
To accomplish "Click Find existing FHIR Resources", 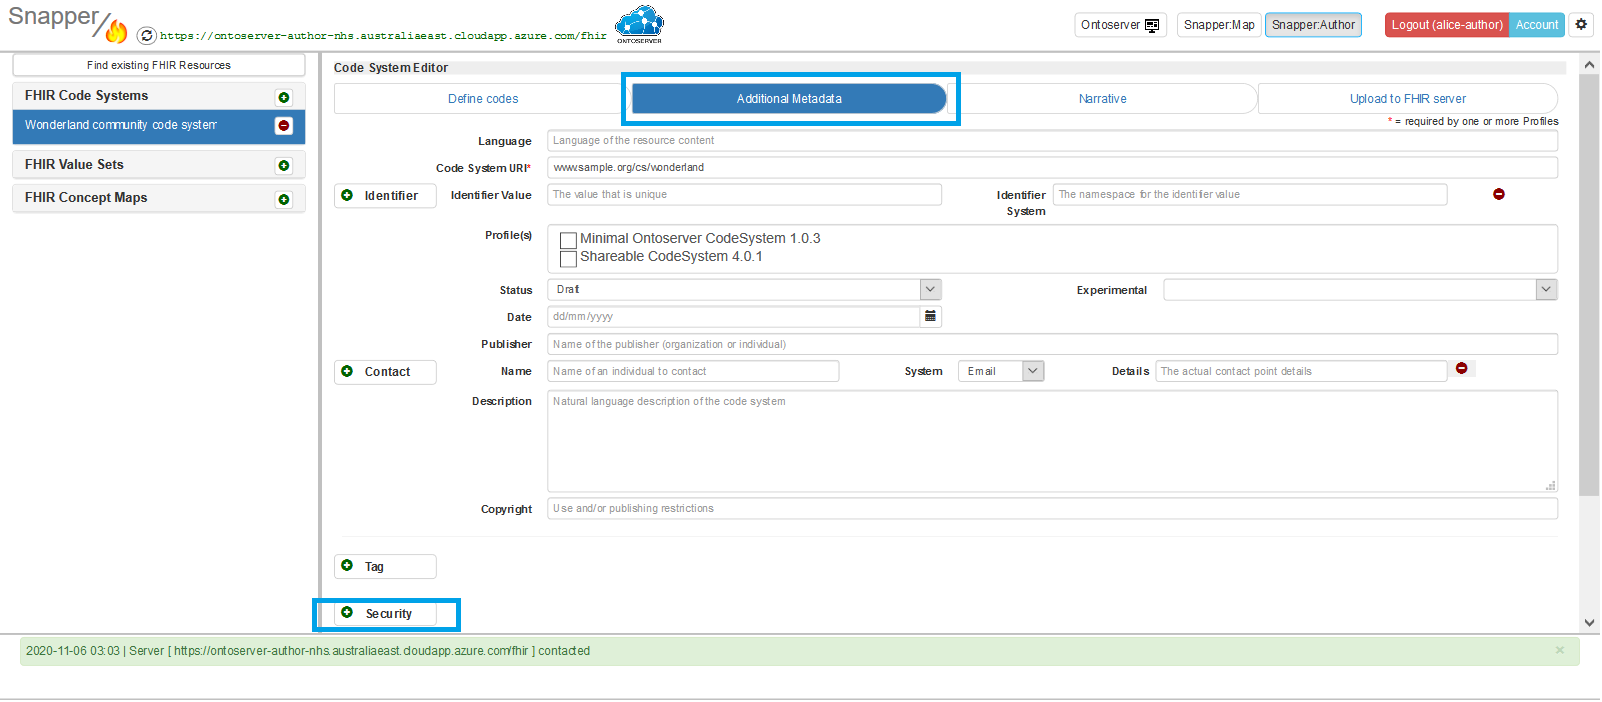I will pos(159,65).
